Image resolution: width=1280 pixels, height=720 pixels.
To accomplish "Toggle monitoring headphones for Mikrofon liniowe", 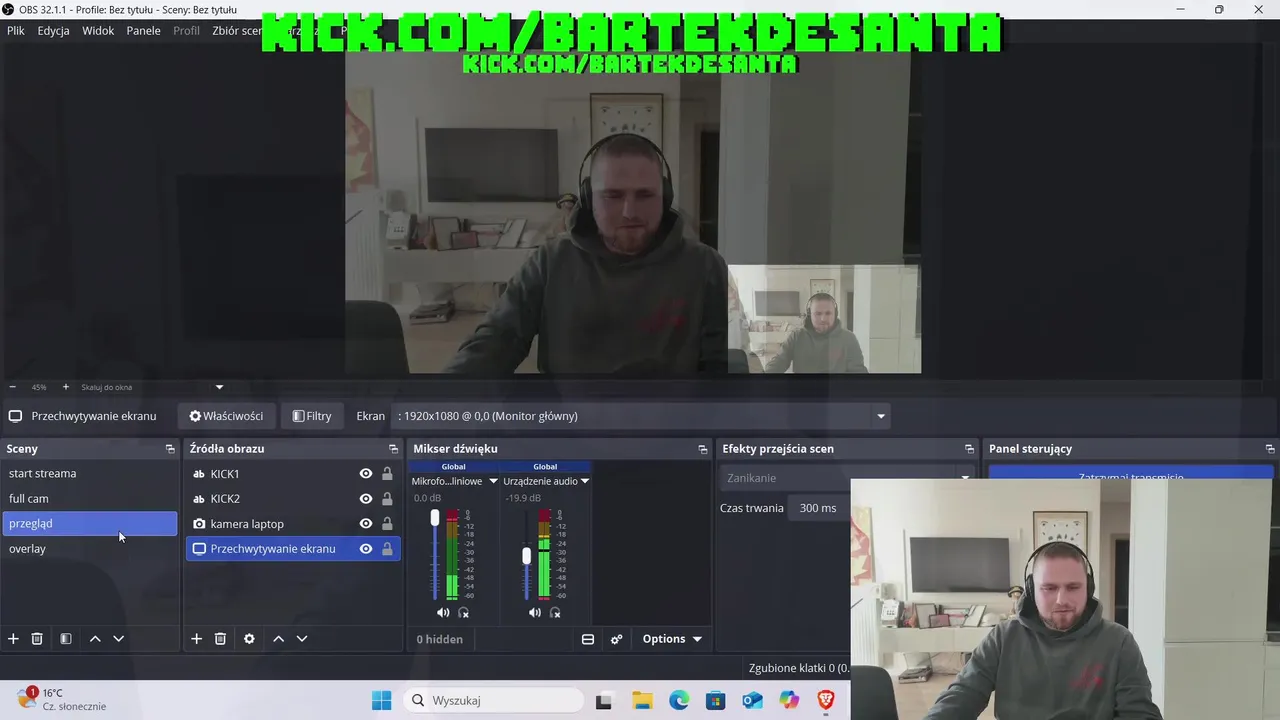I will (463, 612).
